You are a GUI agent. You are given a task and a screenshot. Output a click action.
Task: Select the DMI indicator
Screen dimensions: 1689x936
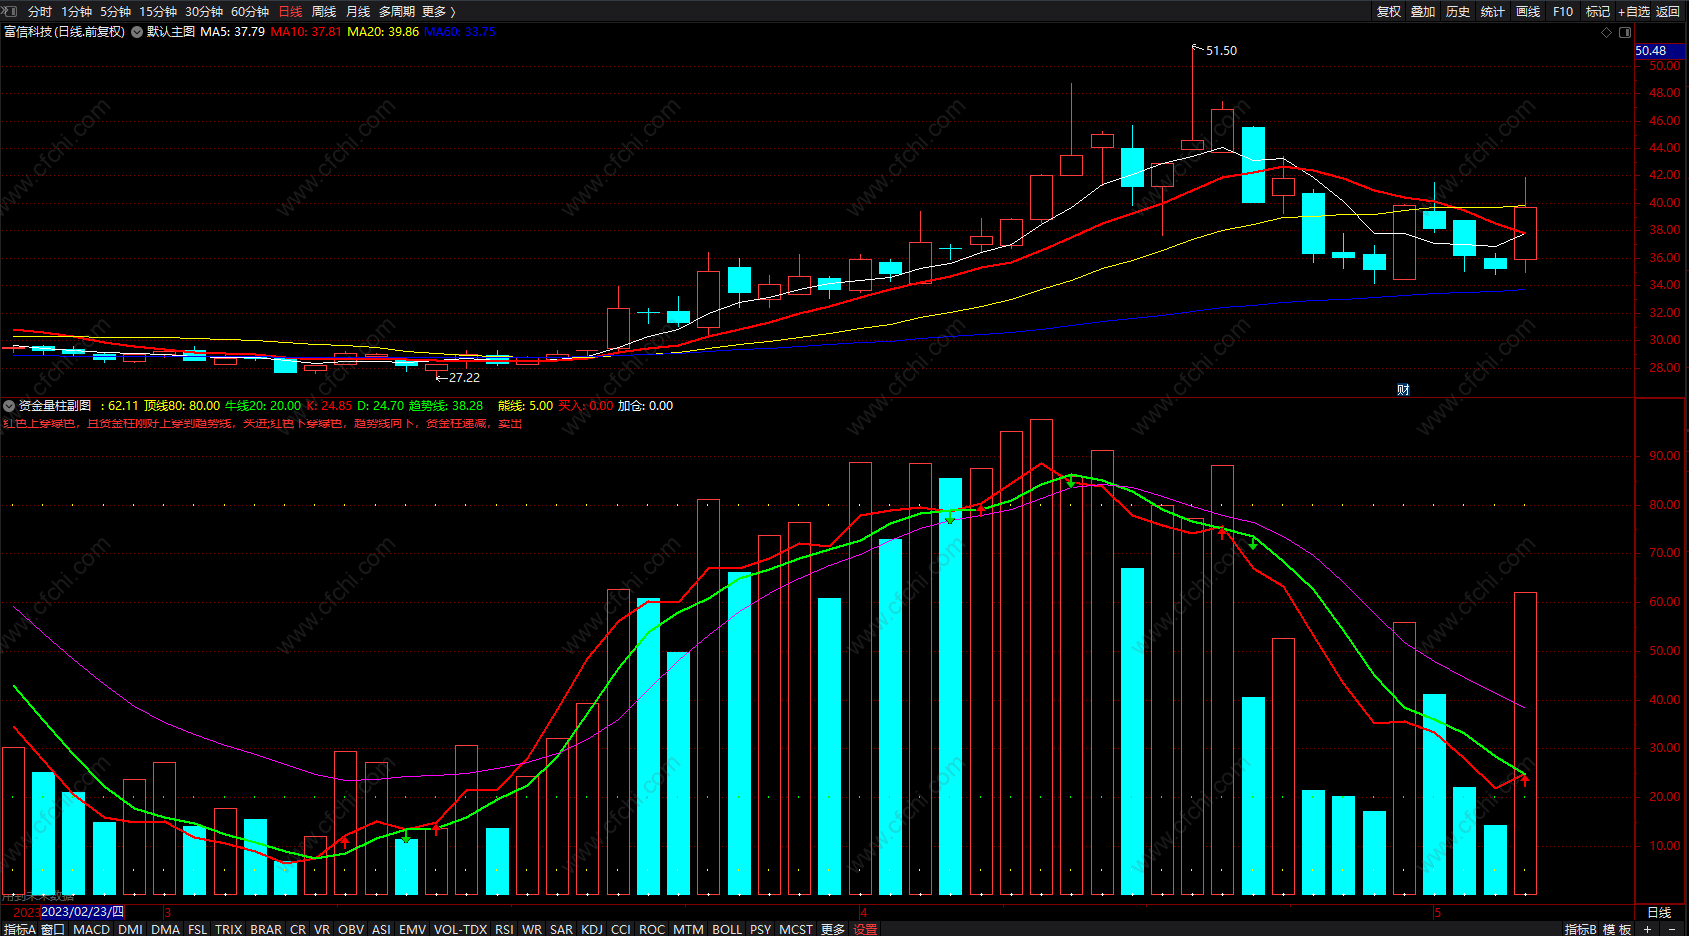[130, 929]
